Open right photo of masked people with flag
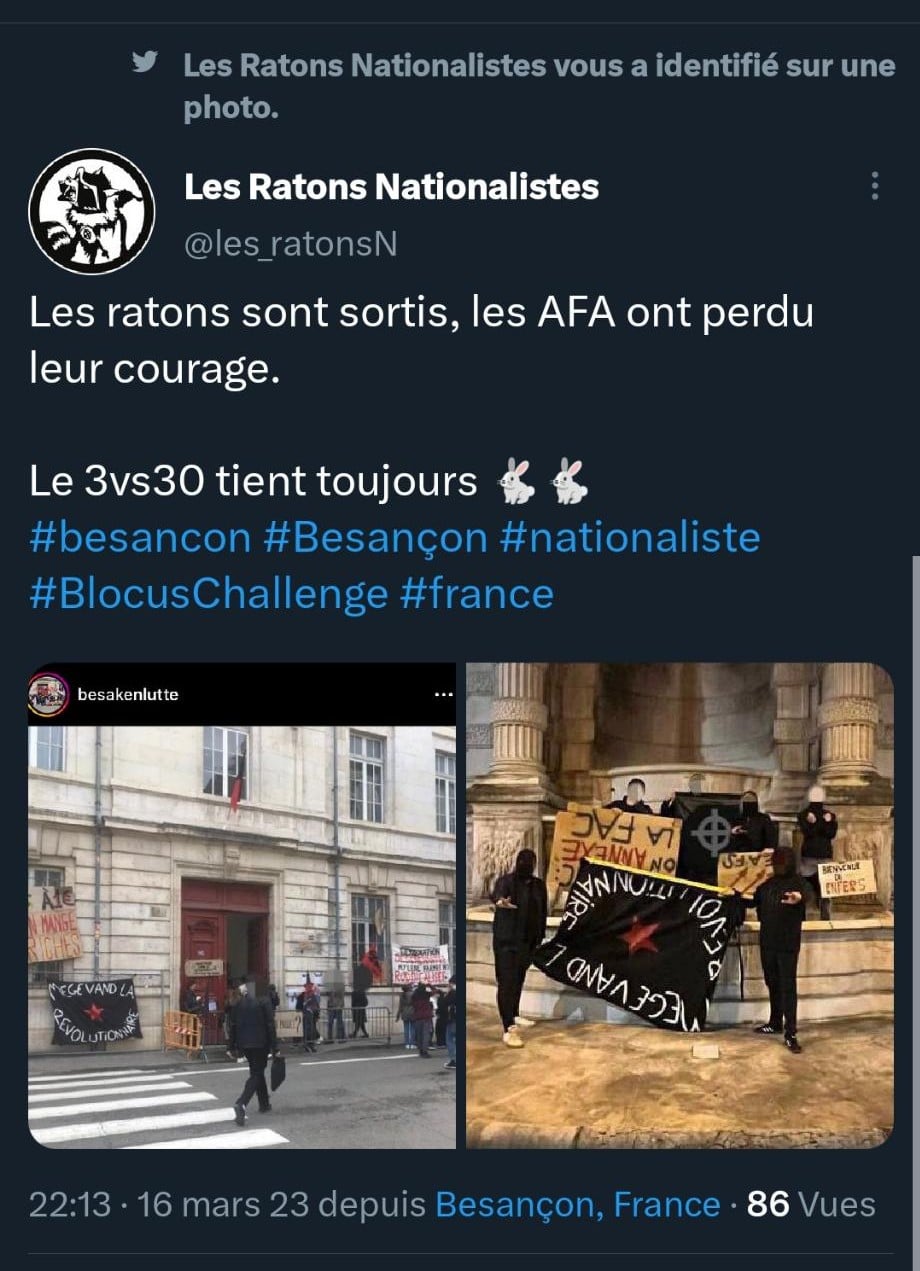The height and width of the screenshot is (1271, 920). tap(680, 905)
